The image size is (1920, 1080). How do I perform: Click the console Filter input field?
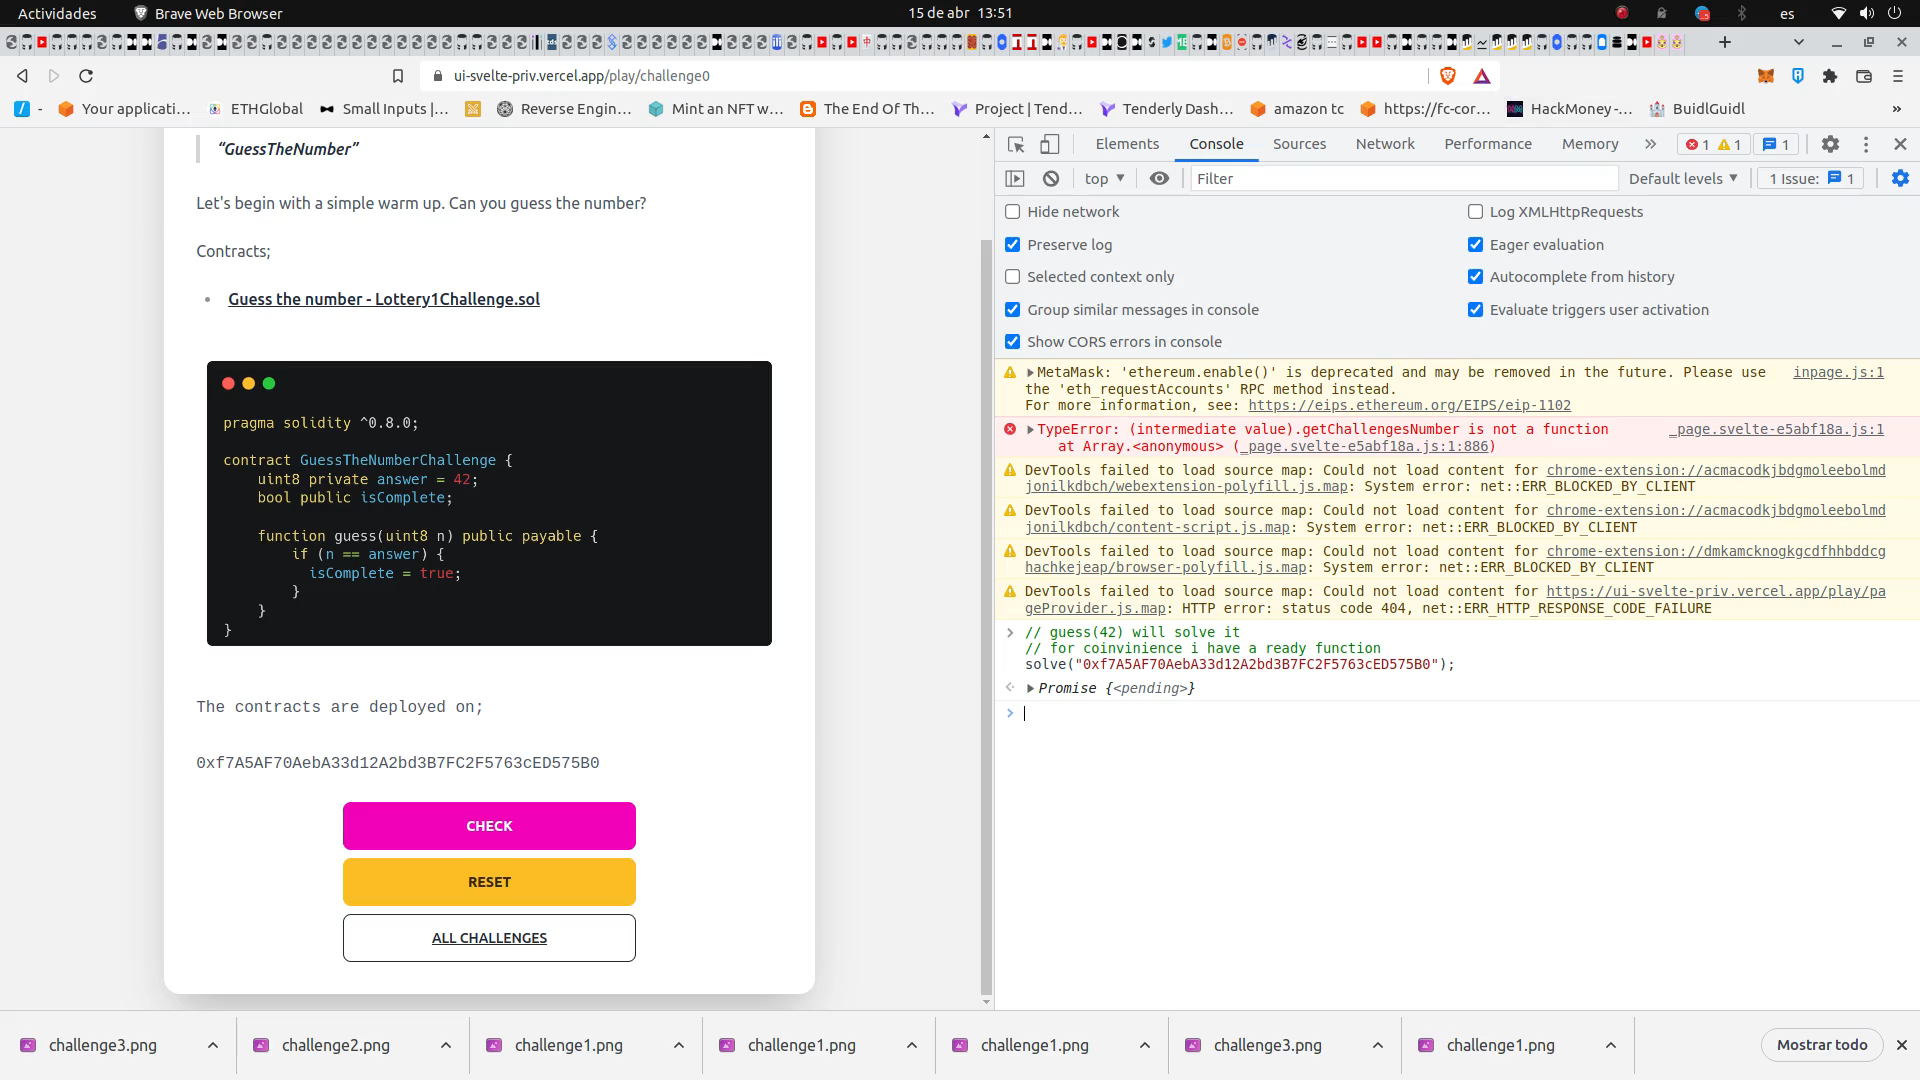[x=1403, y=178]
